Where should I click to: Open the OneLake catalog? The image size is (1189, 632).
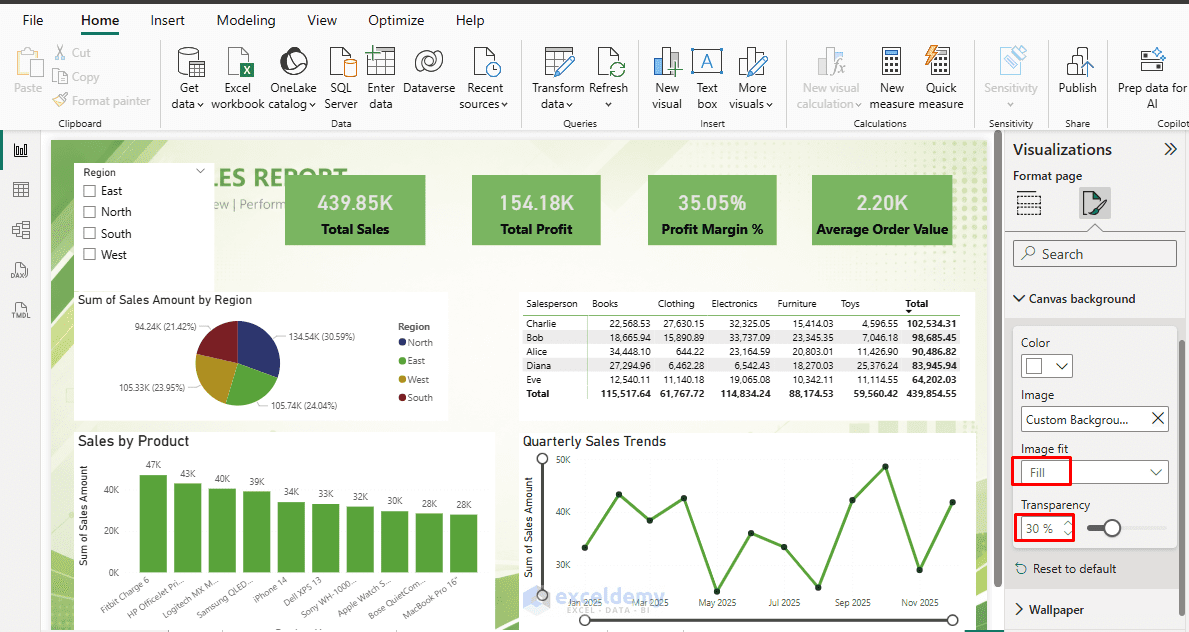coord(293,78)
